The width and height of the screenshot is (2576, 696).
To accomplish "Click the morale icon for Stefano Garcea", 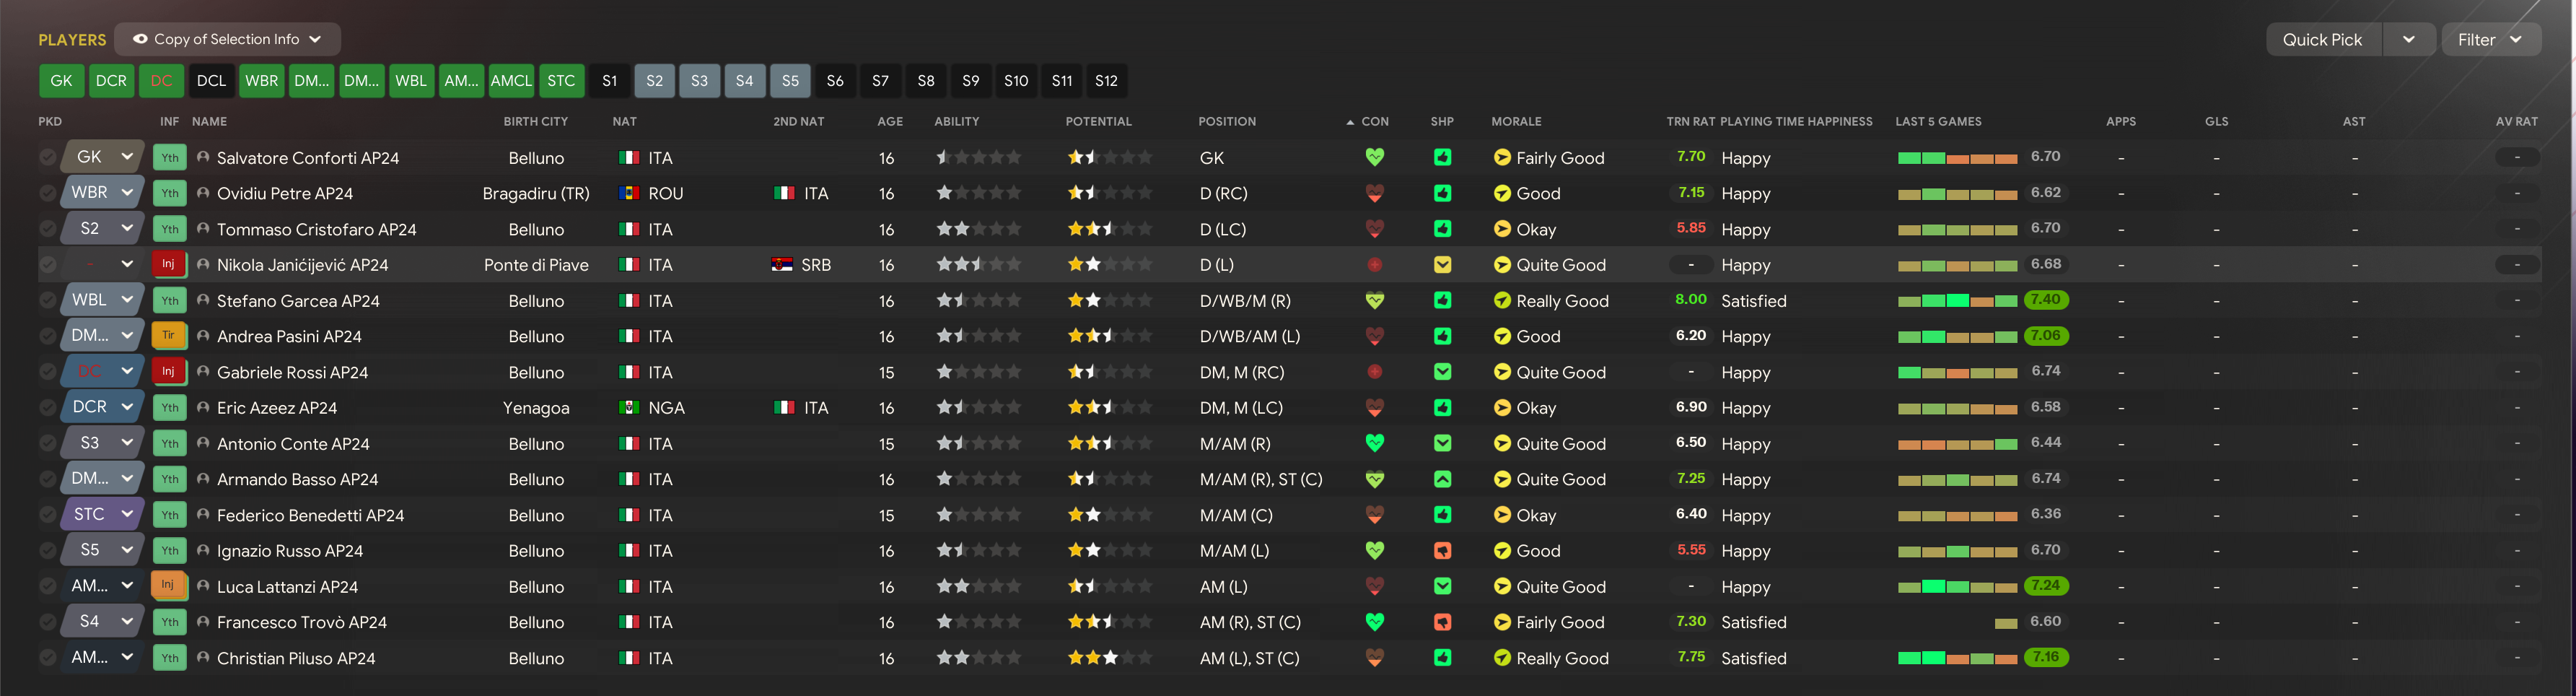I will tap(1501, 300).
